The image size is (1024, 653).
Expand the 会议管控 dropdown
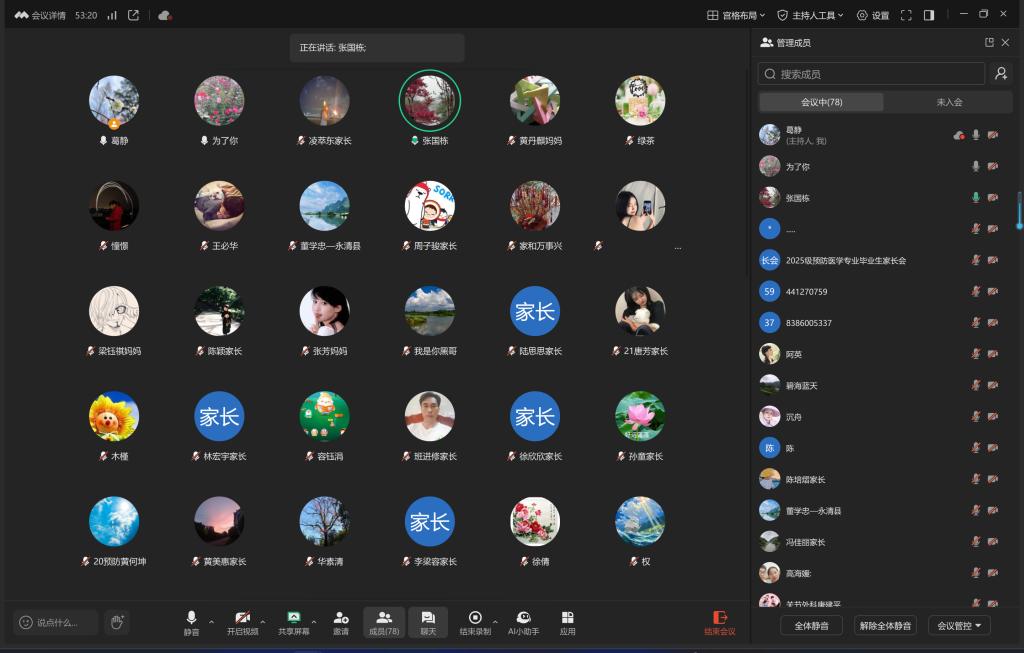point(959,625)
